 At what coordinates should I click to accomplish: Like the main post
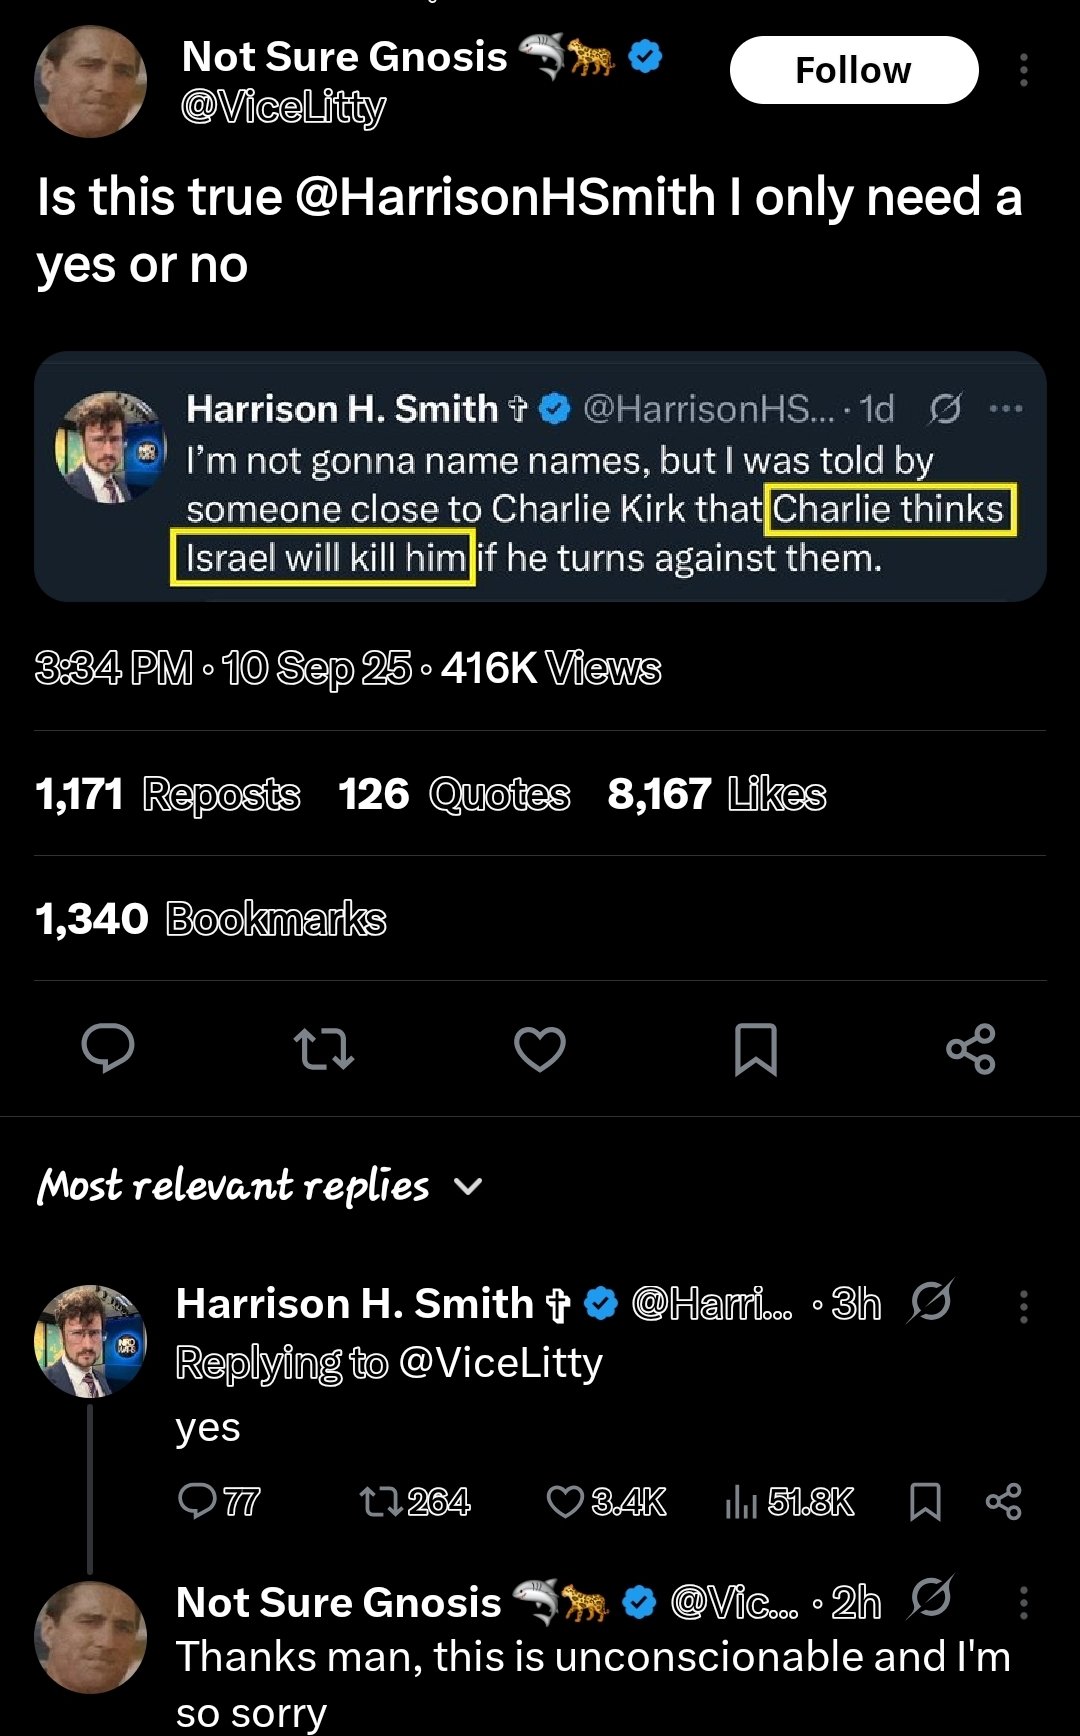point(540,1048)
